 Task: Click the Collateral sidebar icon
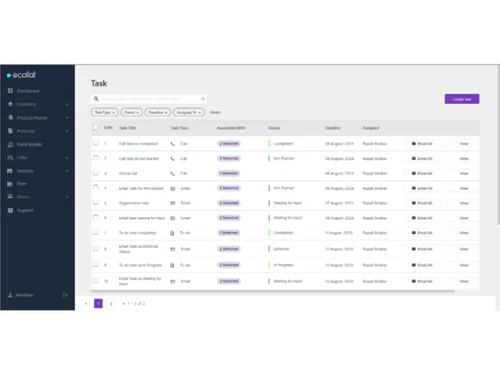click(x=10, y=104)
